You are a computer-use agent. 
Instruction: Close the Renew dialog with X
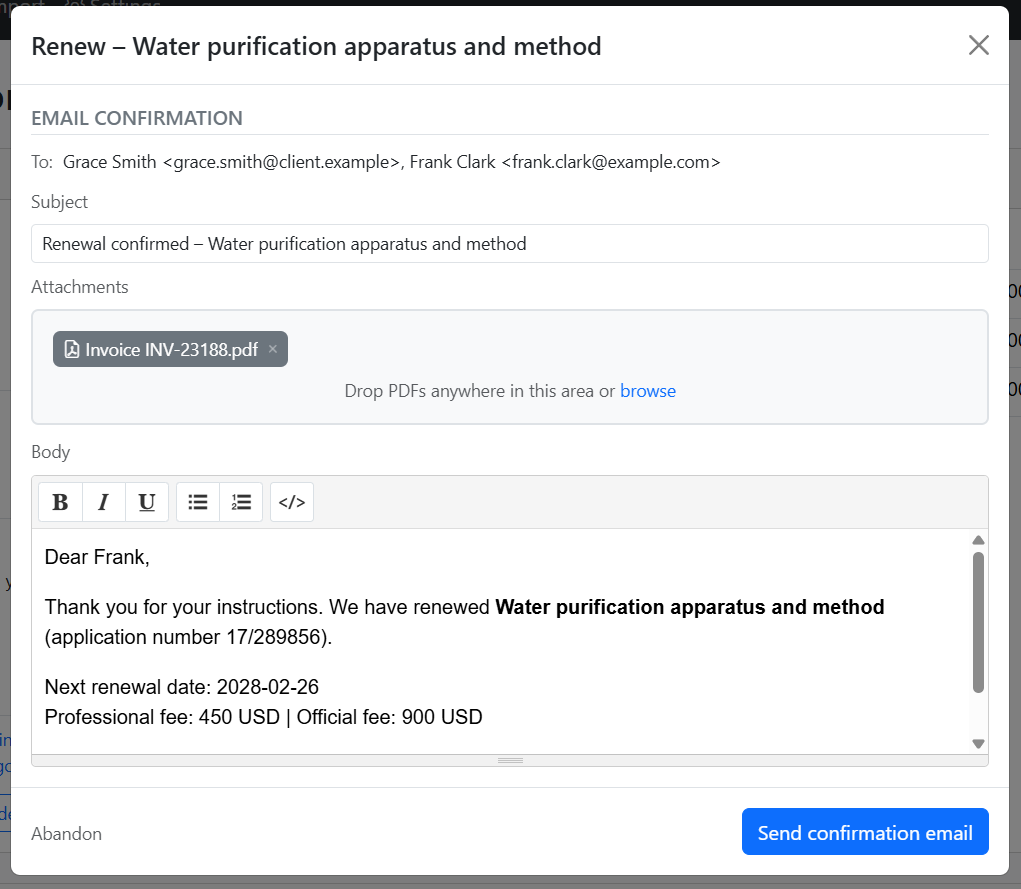(x=978, y=45)
